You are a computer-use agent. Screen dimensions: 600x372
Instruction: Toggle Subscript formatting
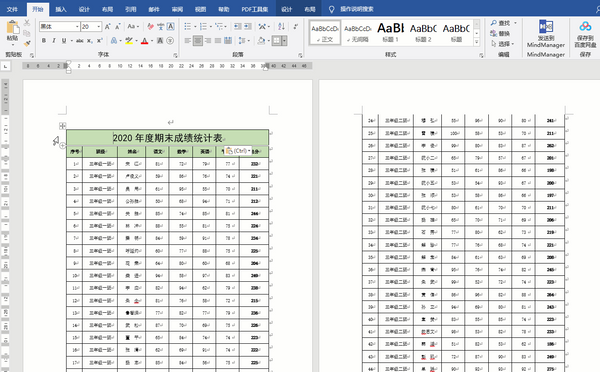click(x=90, y=41)
